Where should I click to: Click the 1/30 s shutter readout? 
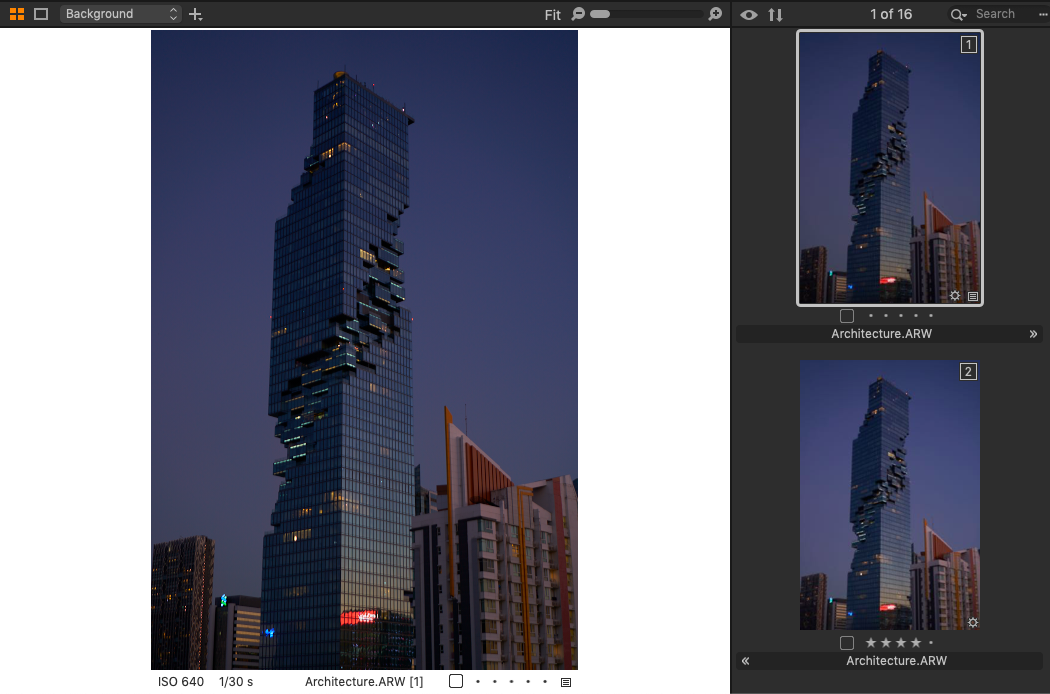[236, 682]
